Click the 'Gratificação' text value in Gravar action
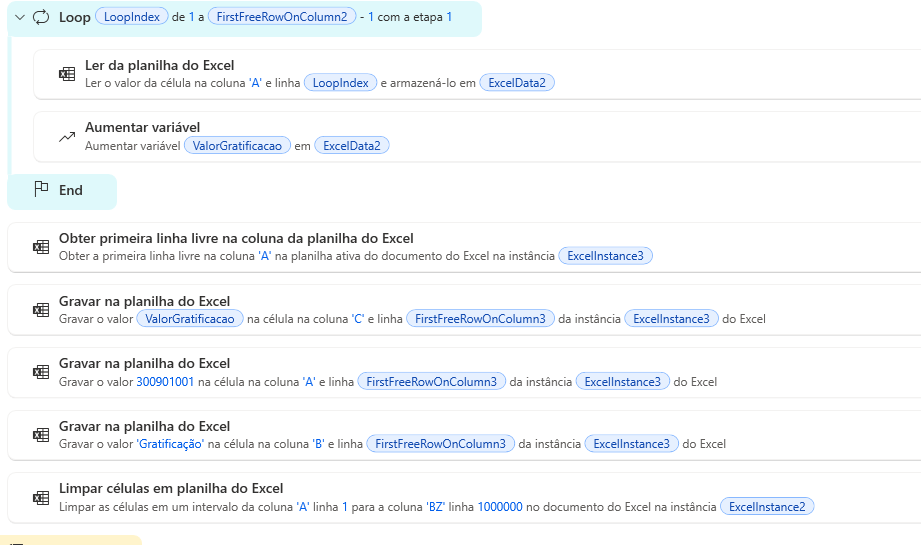 point(170,444)
